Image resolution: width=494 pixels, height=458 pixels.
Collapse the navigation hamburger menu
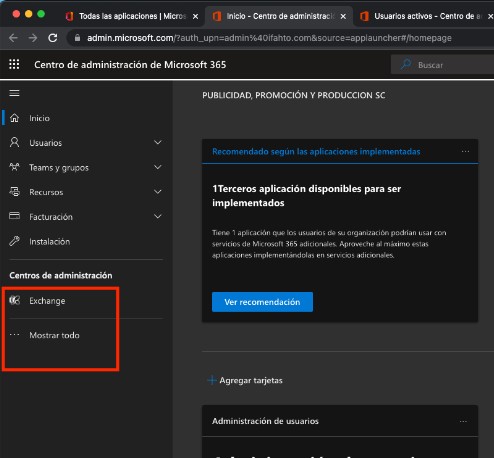coord(14,93)
